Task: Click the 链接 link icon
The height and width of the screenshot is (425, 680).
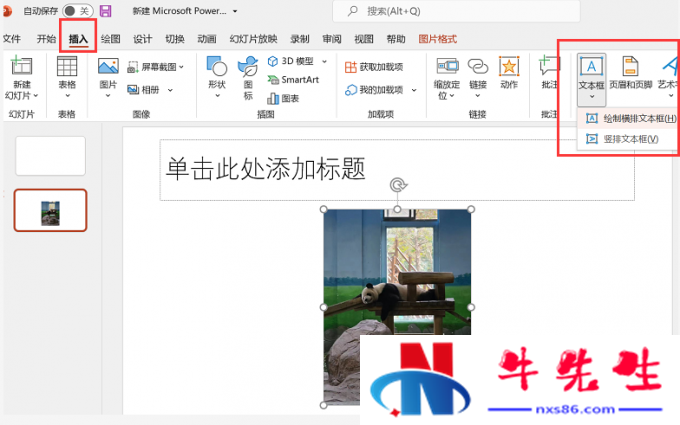Action: click(x=478, y=66)
